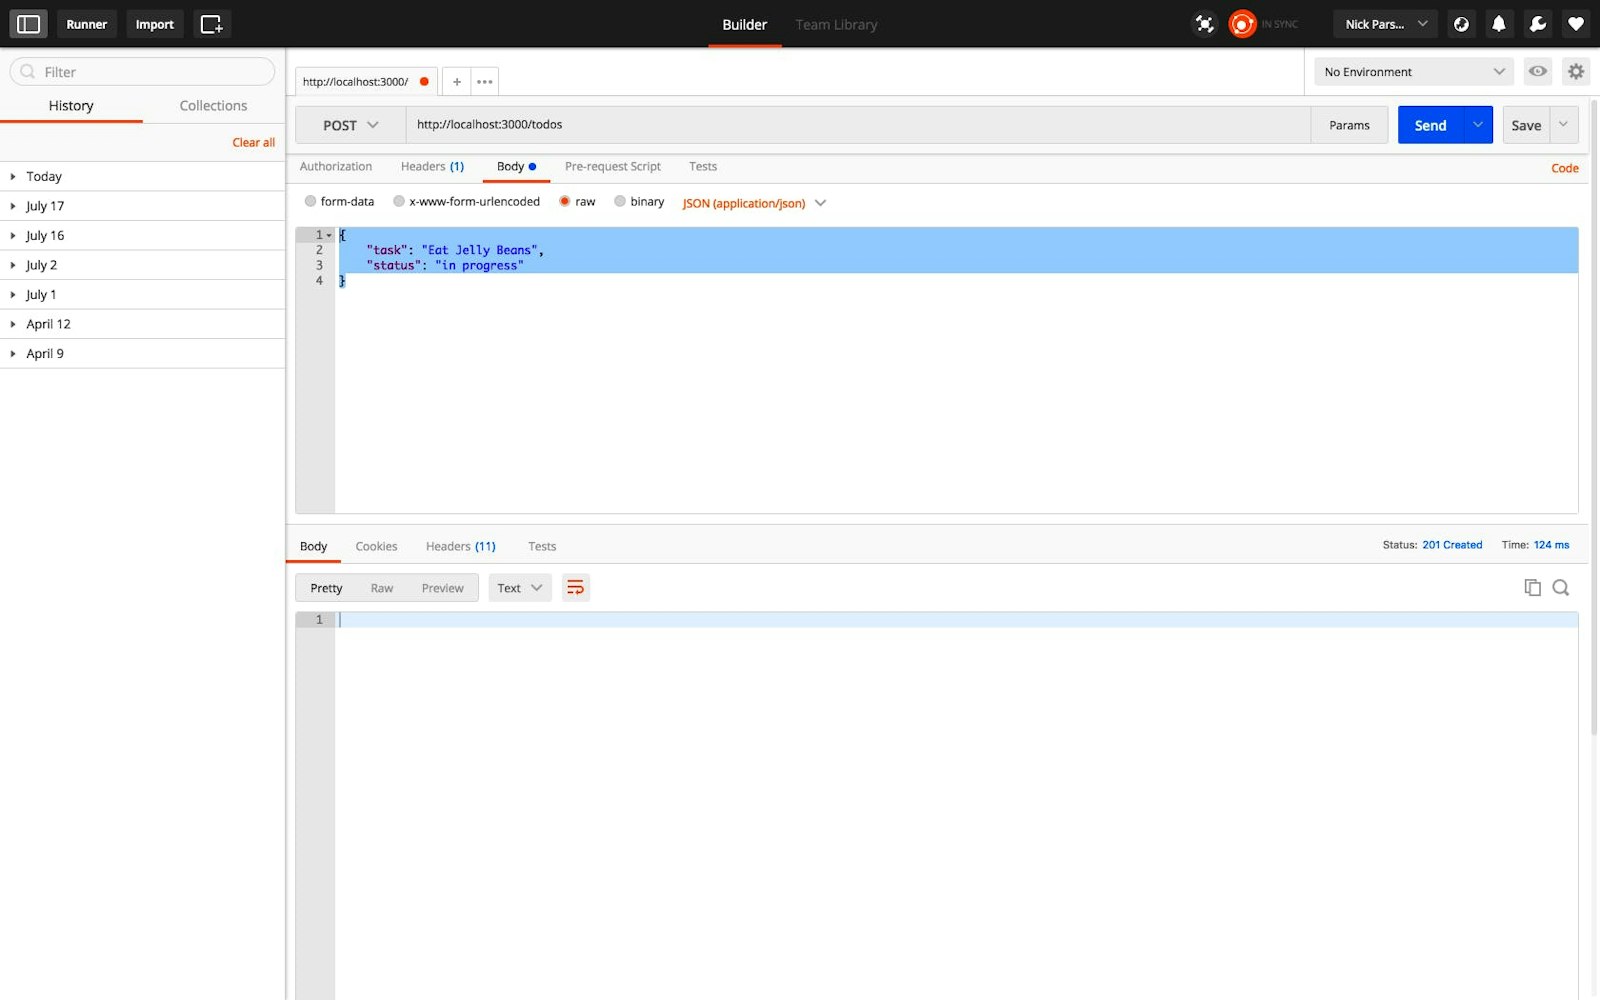
Task: Click the Import icon
Action: click(154, 23)
